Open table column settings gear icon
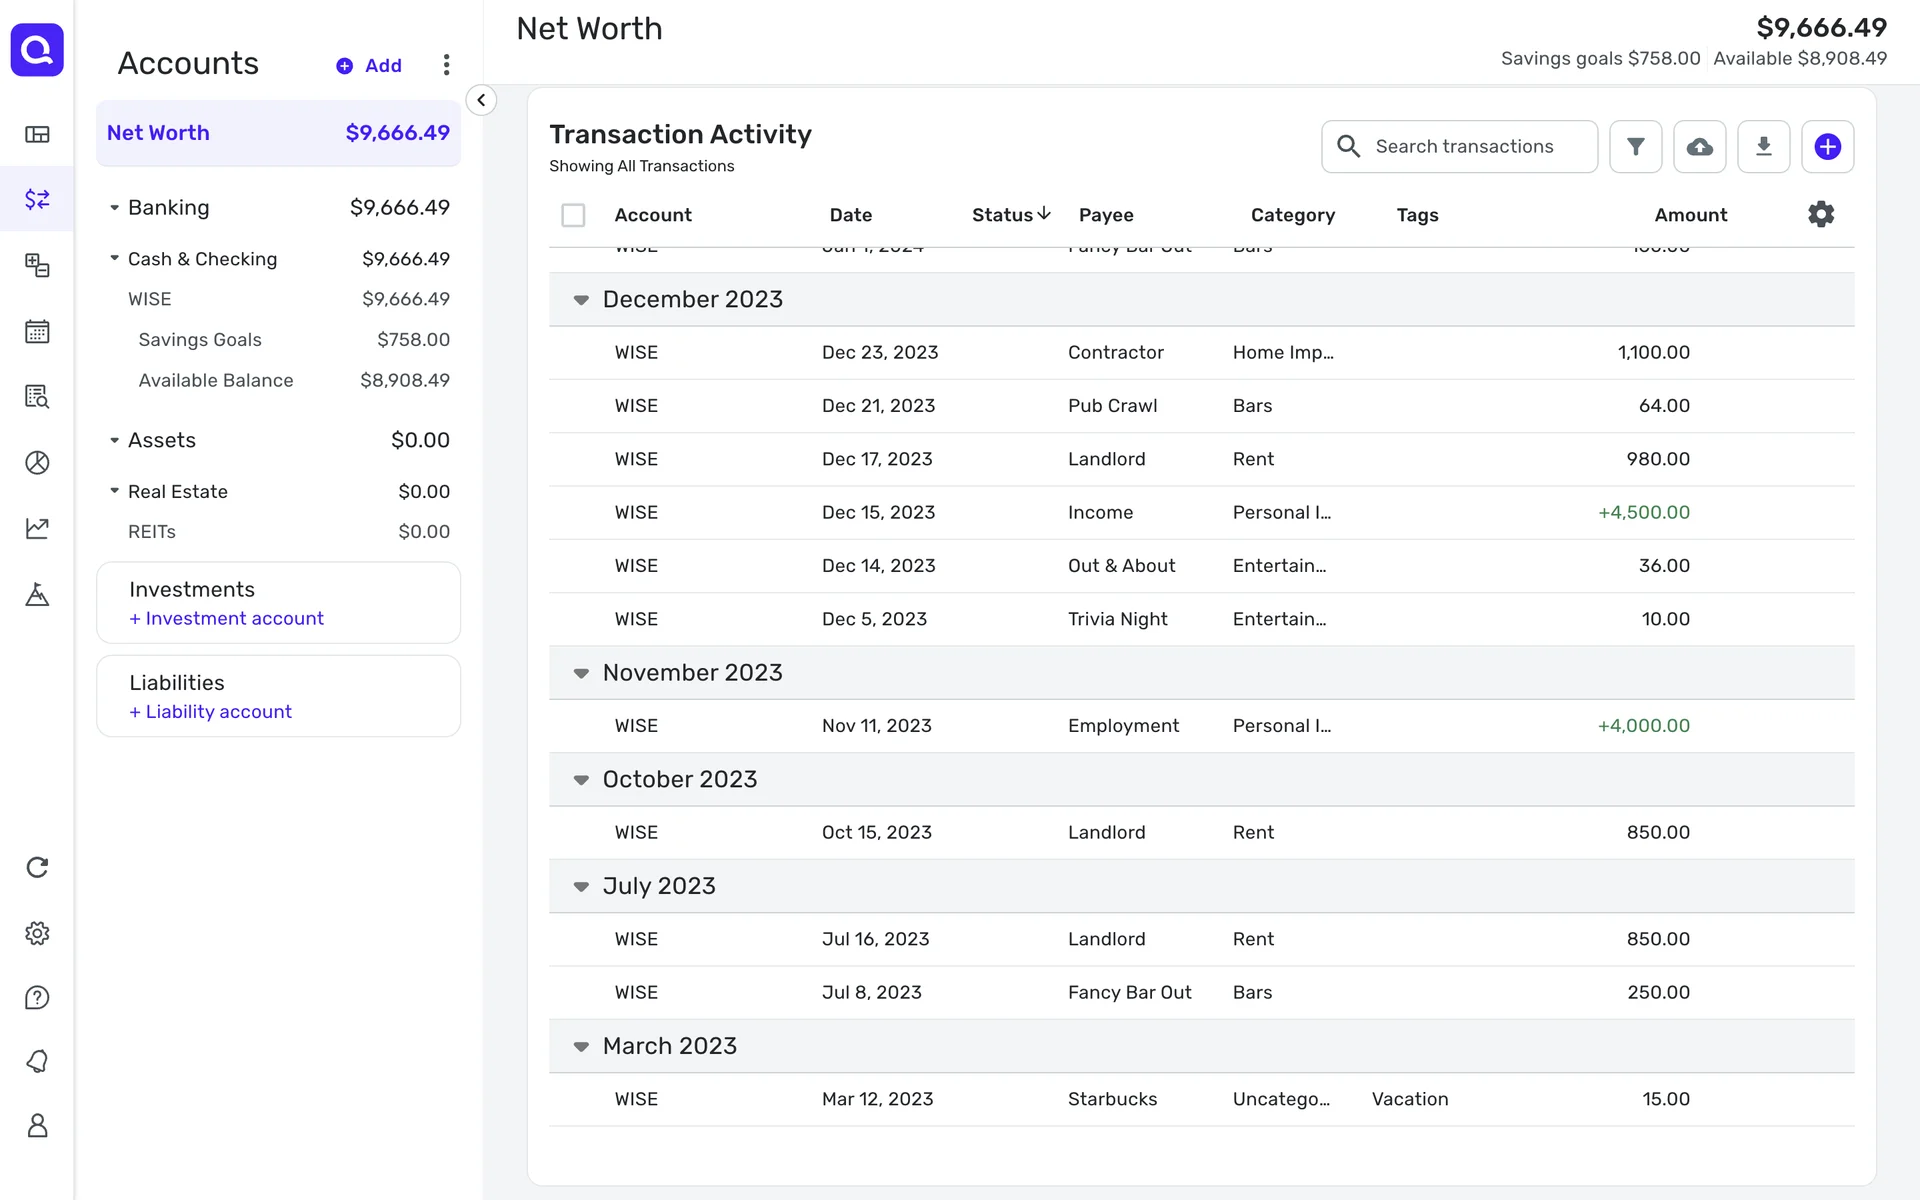1920x1200 pixels. 1820,214
